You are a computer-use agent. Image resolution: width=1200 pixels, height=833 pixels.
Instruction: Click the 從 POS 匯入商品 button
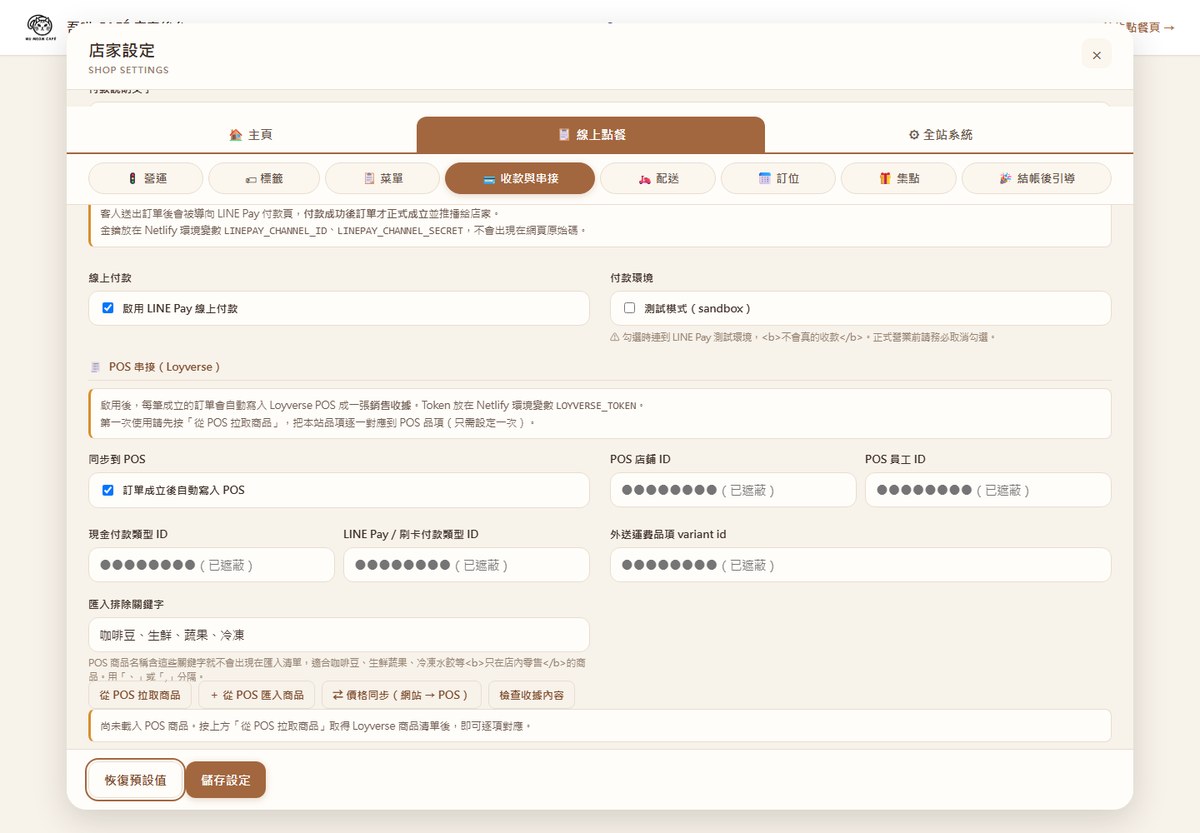(x=257, y=695)
